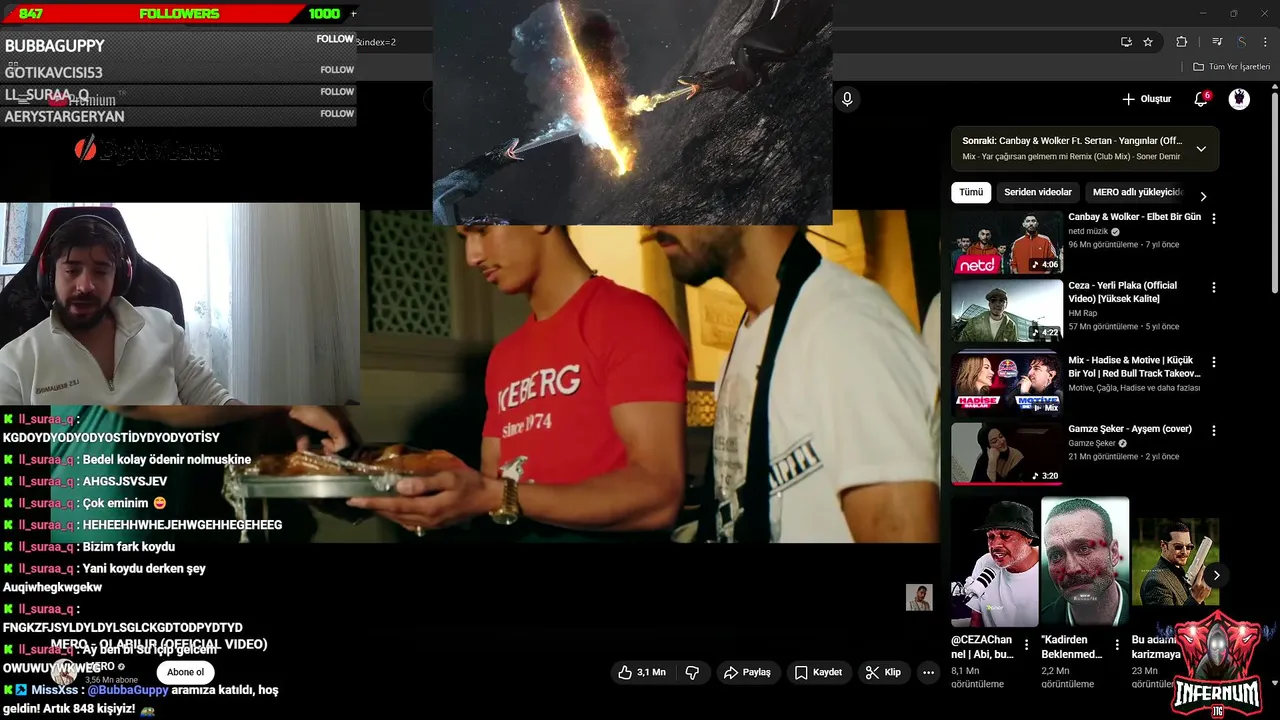1280x720 pixels.
Task: Click the netd müzik channel name
Action: point(1088,231)
